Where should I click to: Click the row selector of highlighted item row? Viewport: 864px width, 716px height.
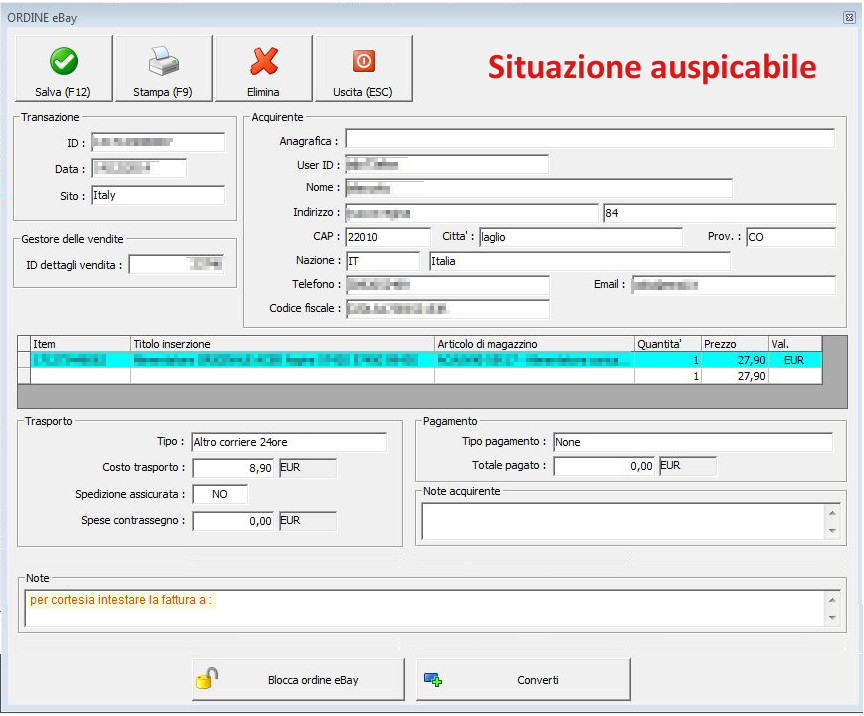coord(24,360)
